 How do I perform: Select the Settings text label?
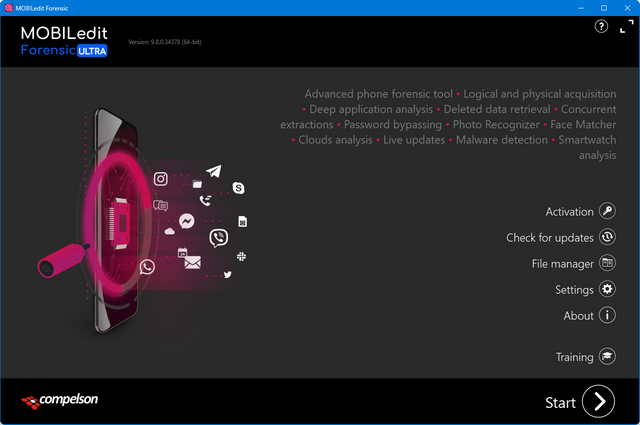click(574, 290)
